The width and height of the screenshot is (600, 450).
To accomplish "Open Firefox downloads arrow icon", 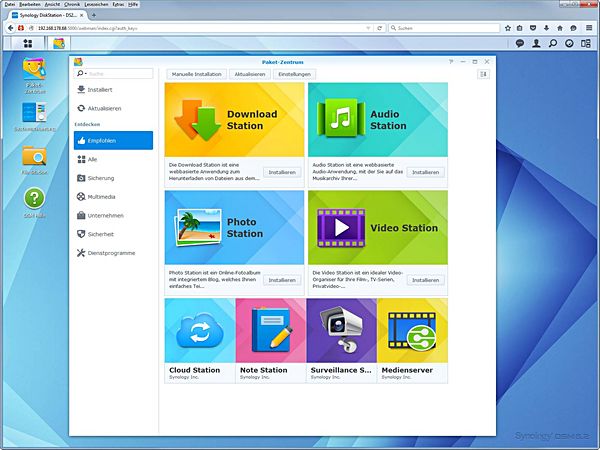I will coord(546,28).
